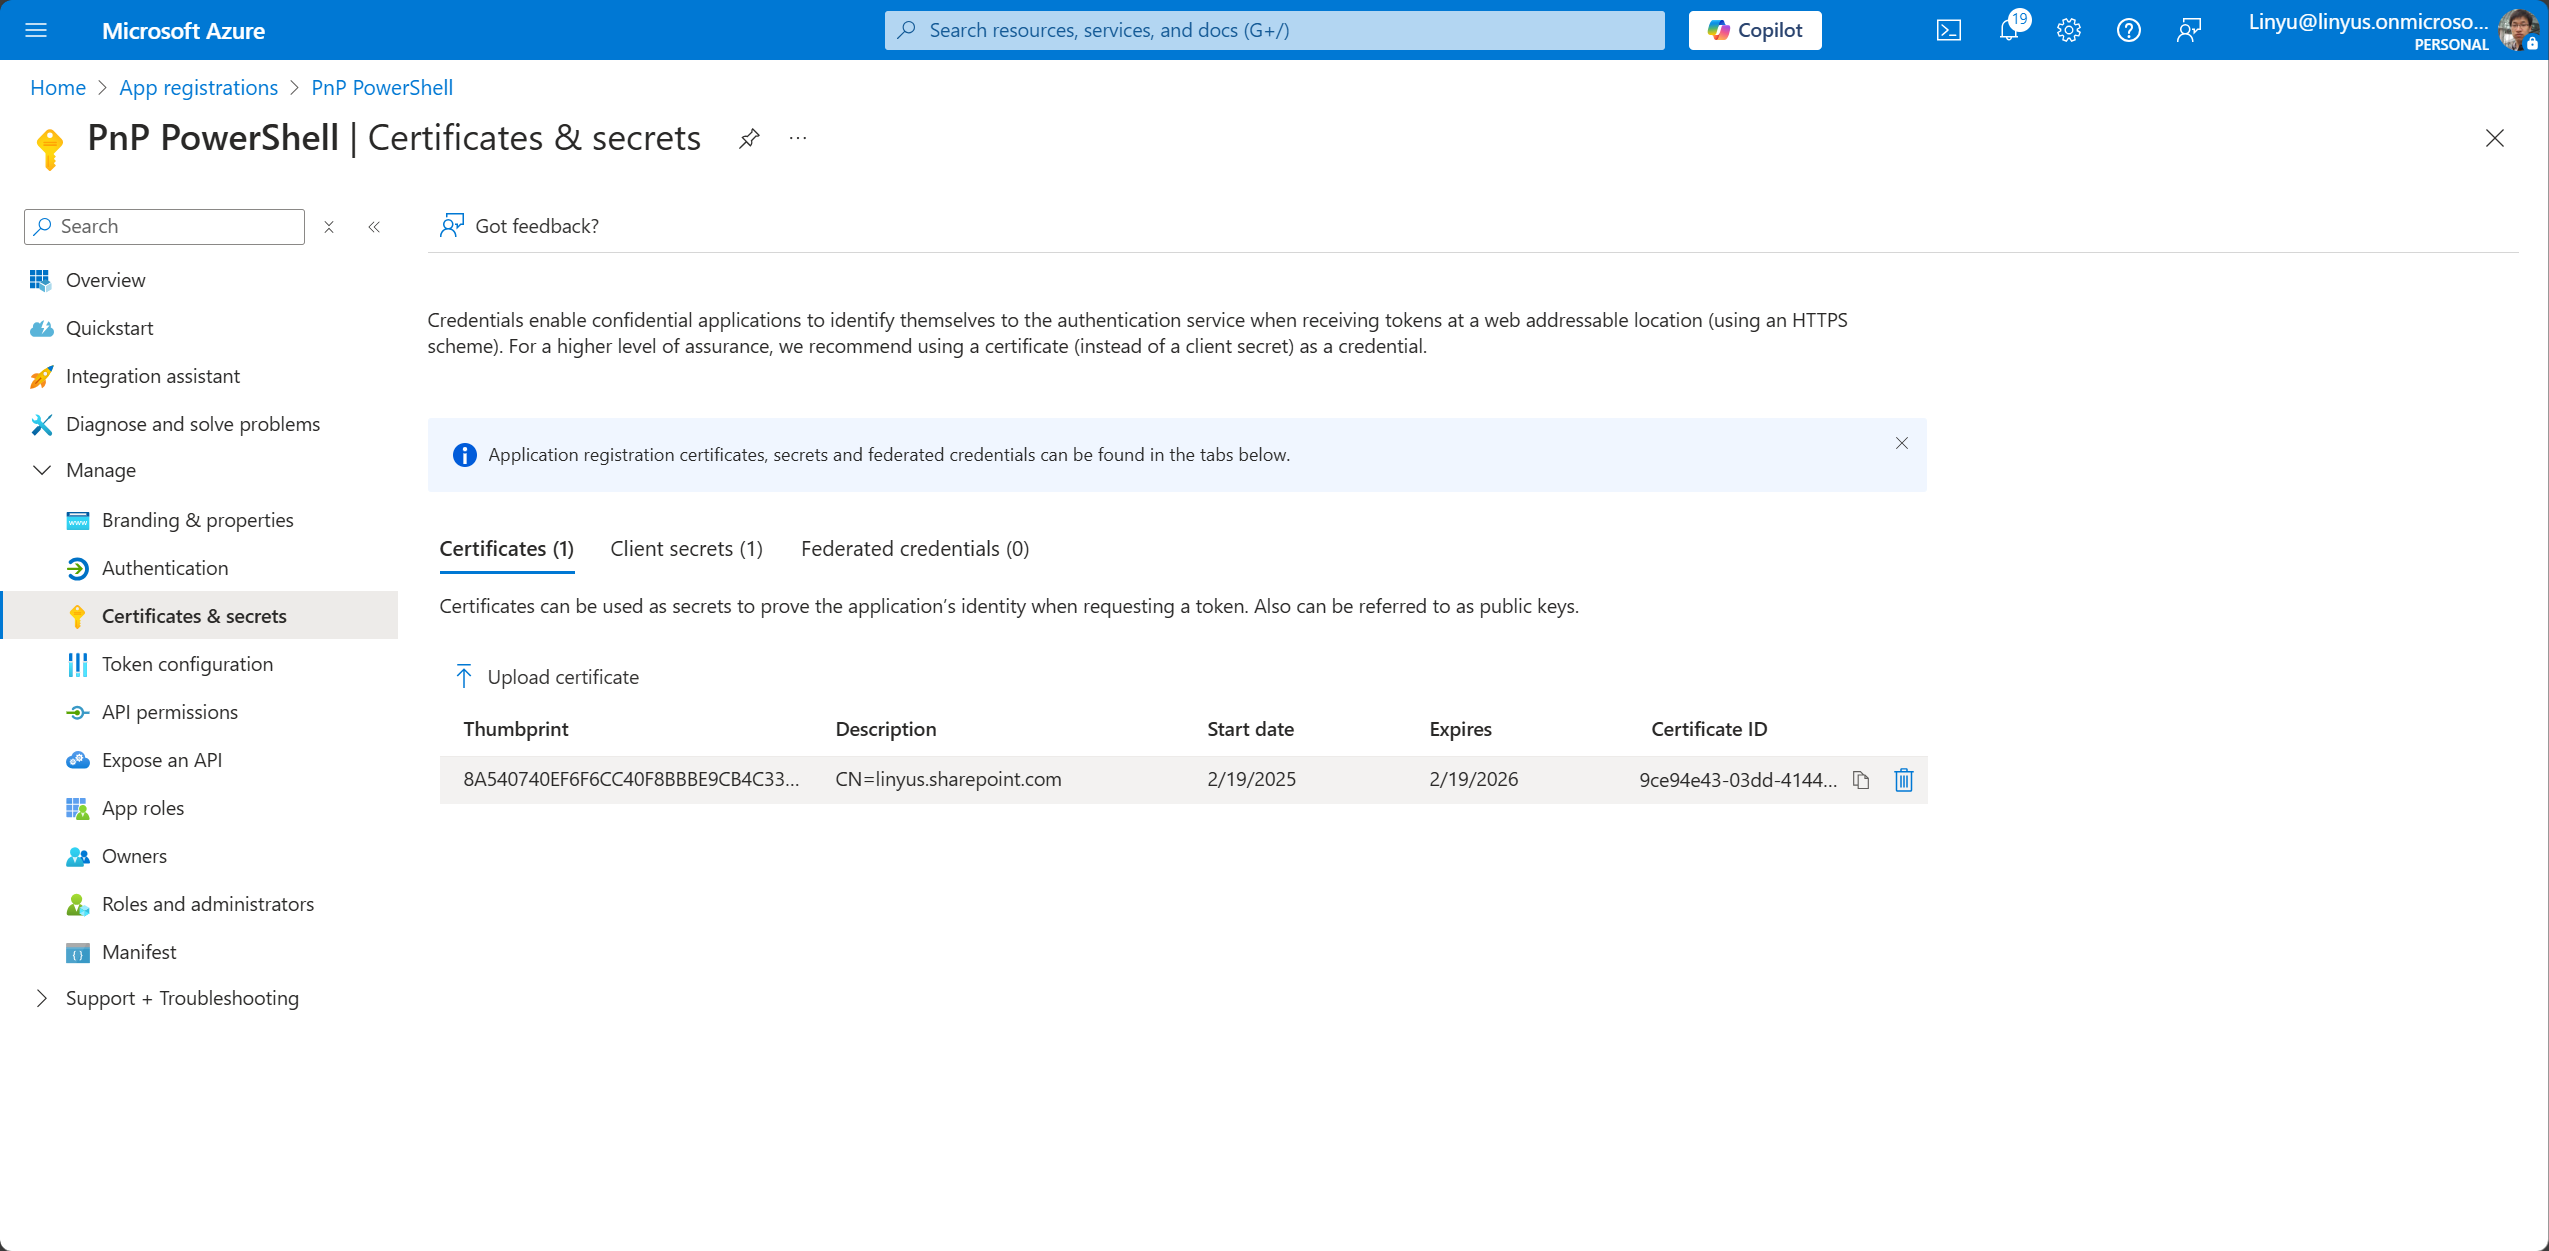This screenshot has width=2549, height=1251.
Task: Pin the Certificates & secrets page
Action: [x=748, y=138]
